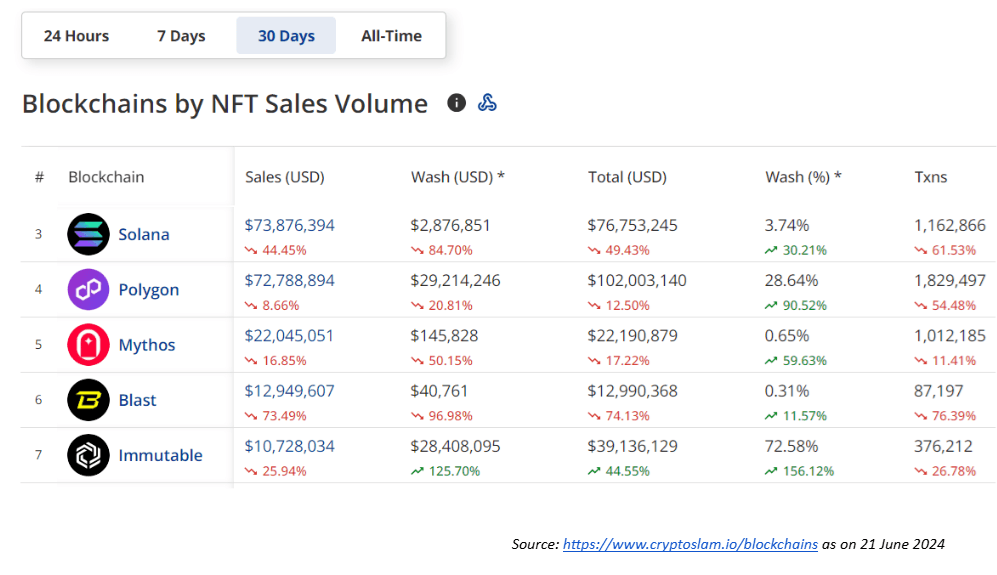Select the 30 Days time range
Image resolution: width=997 pixels, height=575 pixels.
286,36
